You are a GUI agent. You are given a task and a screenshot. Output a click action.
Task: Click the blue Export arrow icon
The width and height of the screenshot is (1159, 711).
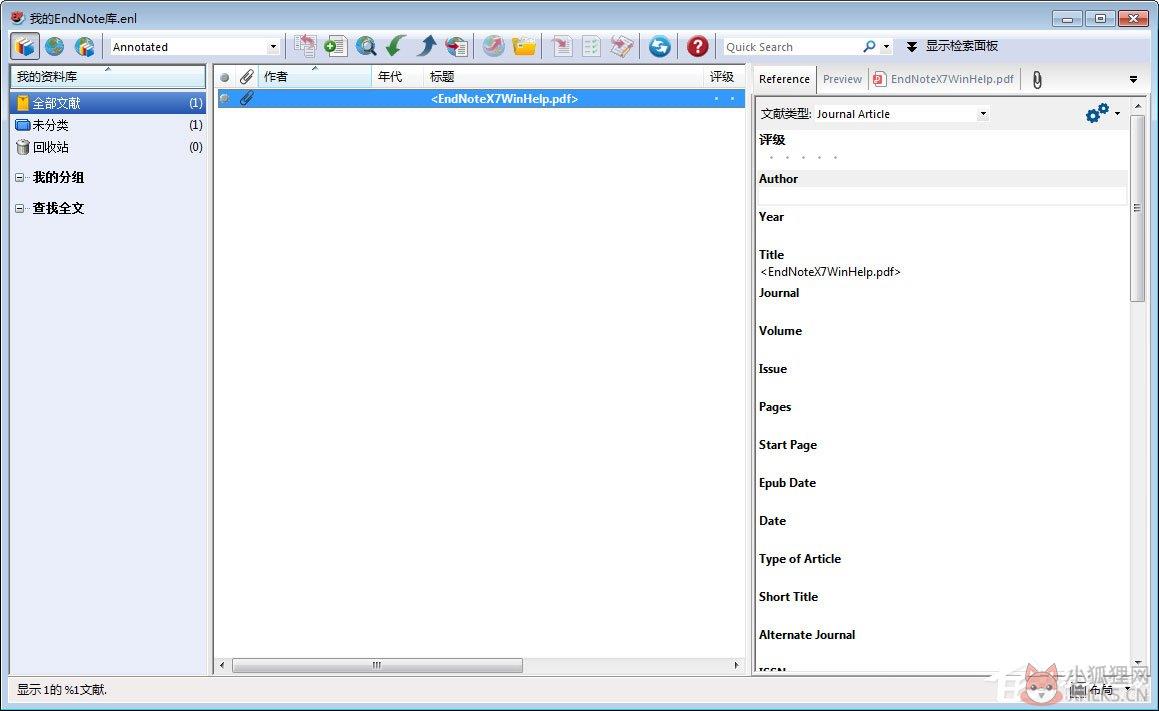(426, 47)
